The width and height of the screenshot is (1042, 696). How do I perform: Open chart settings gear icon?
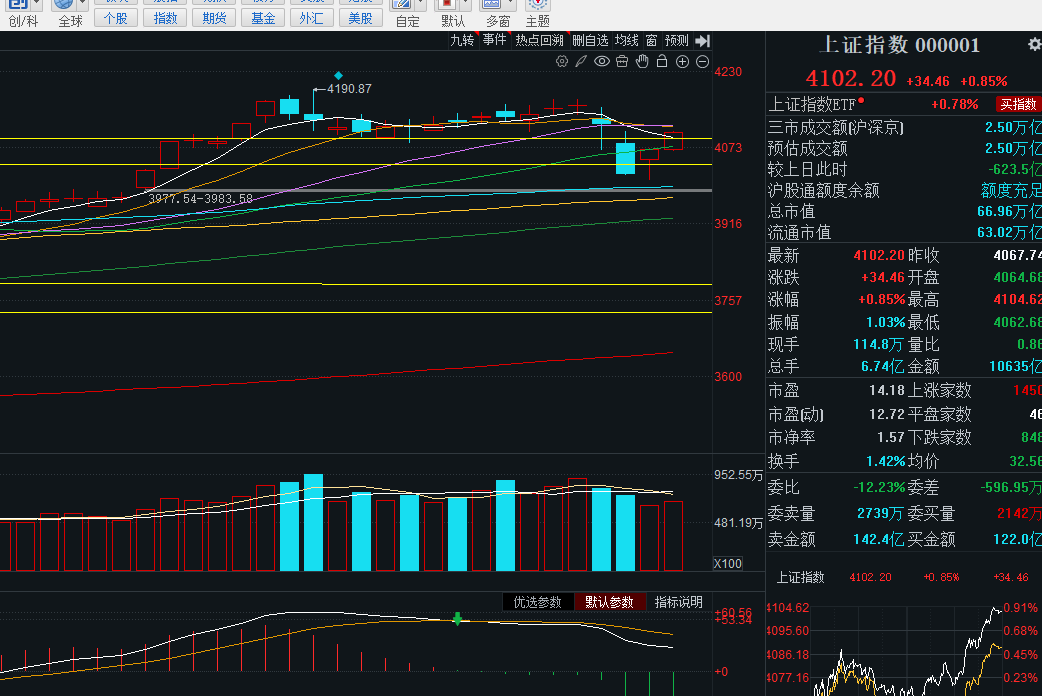[x=562, y=62]
